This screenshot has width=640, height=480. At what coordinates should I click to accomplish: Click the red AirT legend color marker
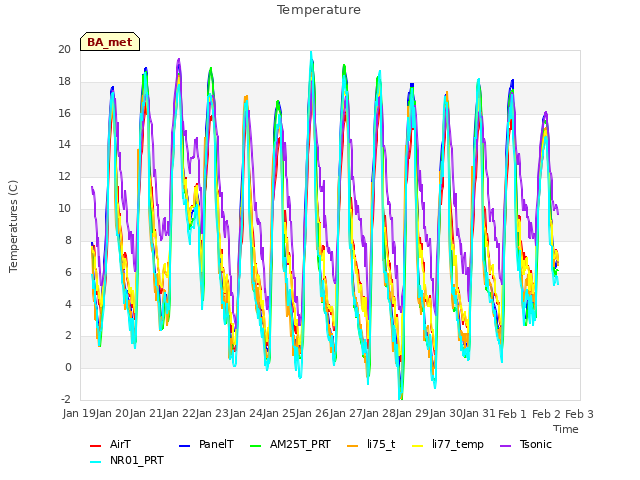pyautogui.click(x=95, y=446)
